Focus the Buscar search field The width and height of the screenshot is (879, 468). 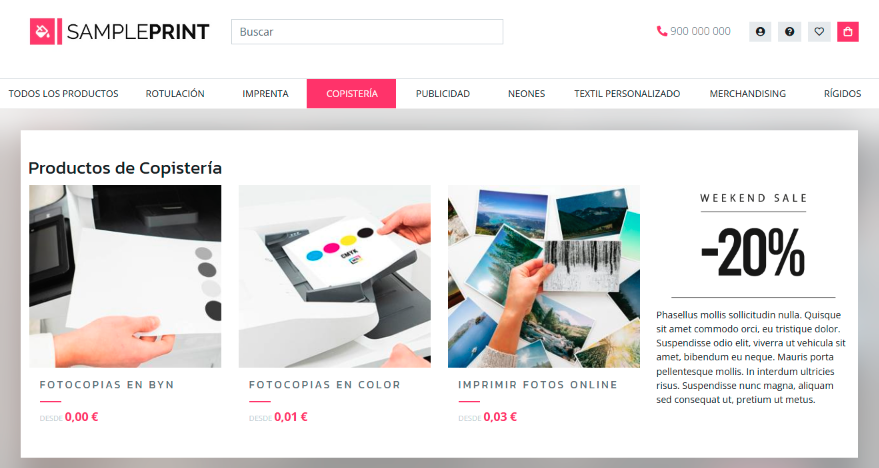(367, 32)
